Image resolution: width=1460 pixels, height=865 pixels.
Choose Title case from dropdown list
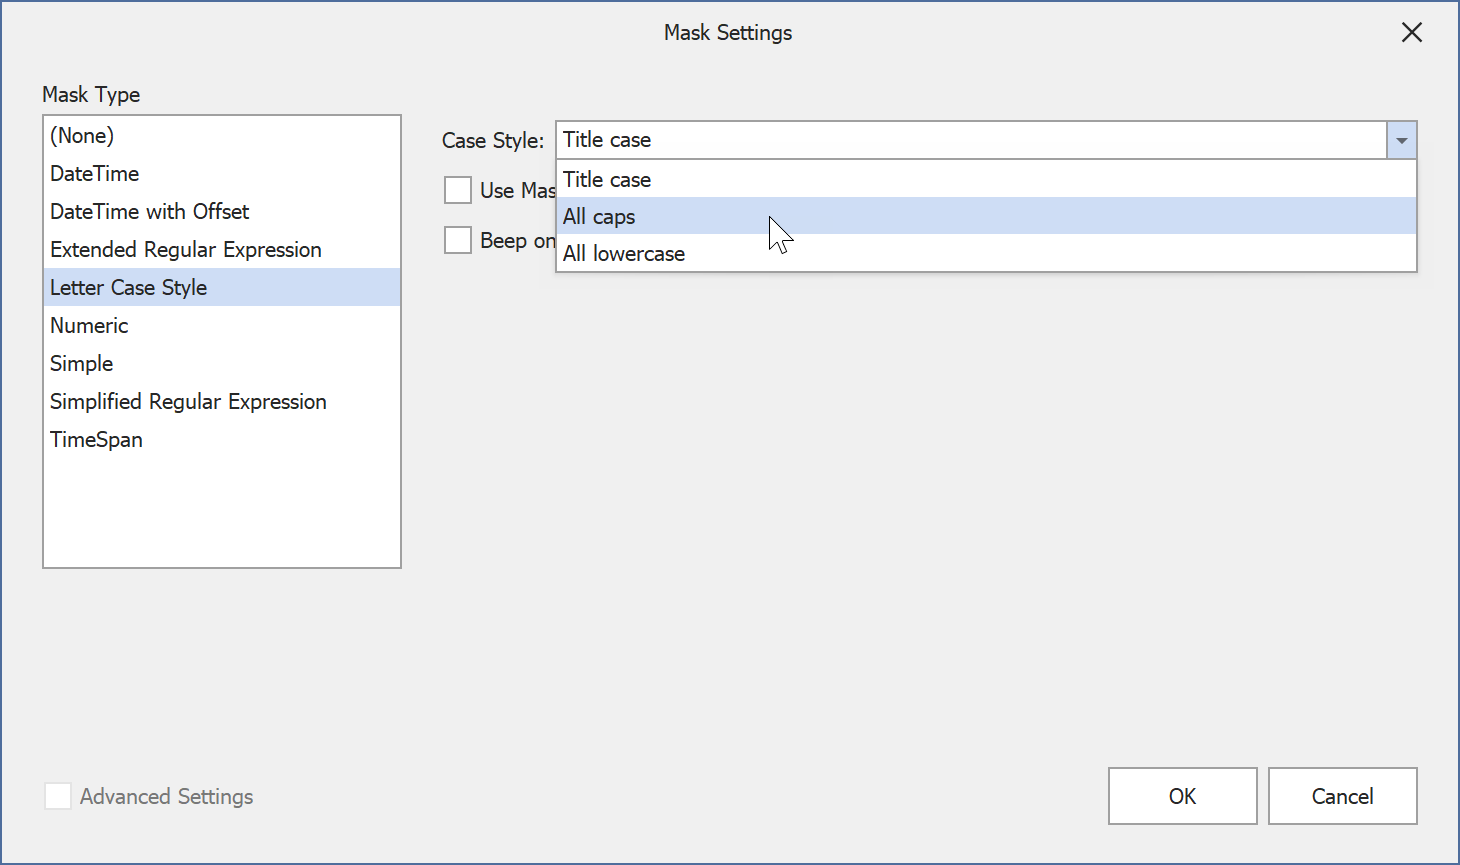click(x=607, y=180)
